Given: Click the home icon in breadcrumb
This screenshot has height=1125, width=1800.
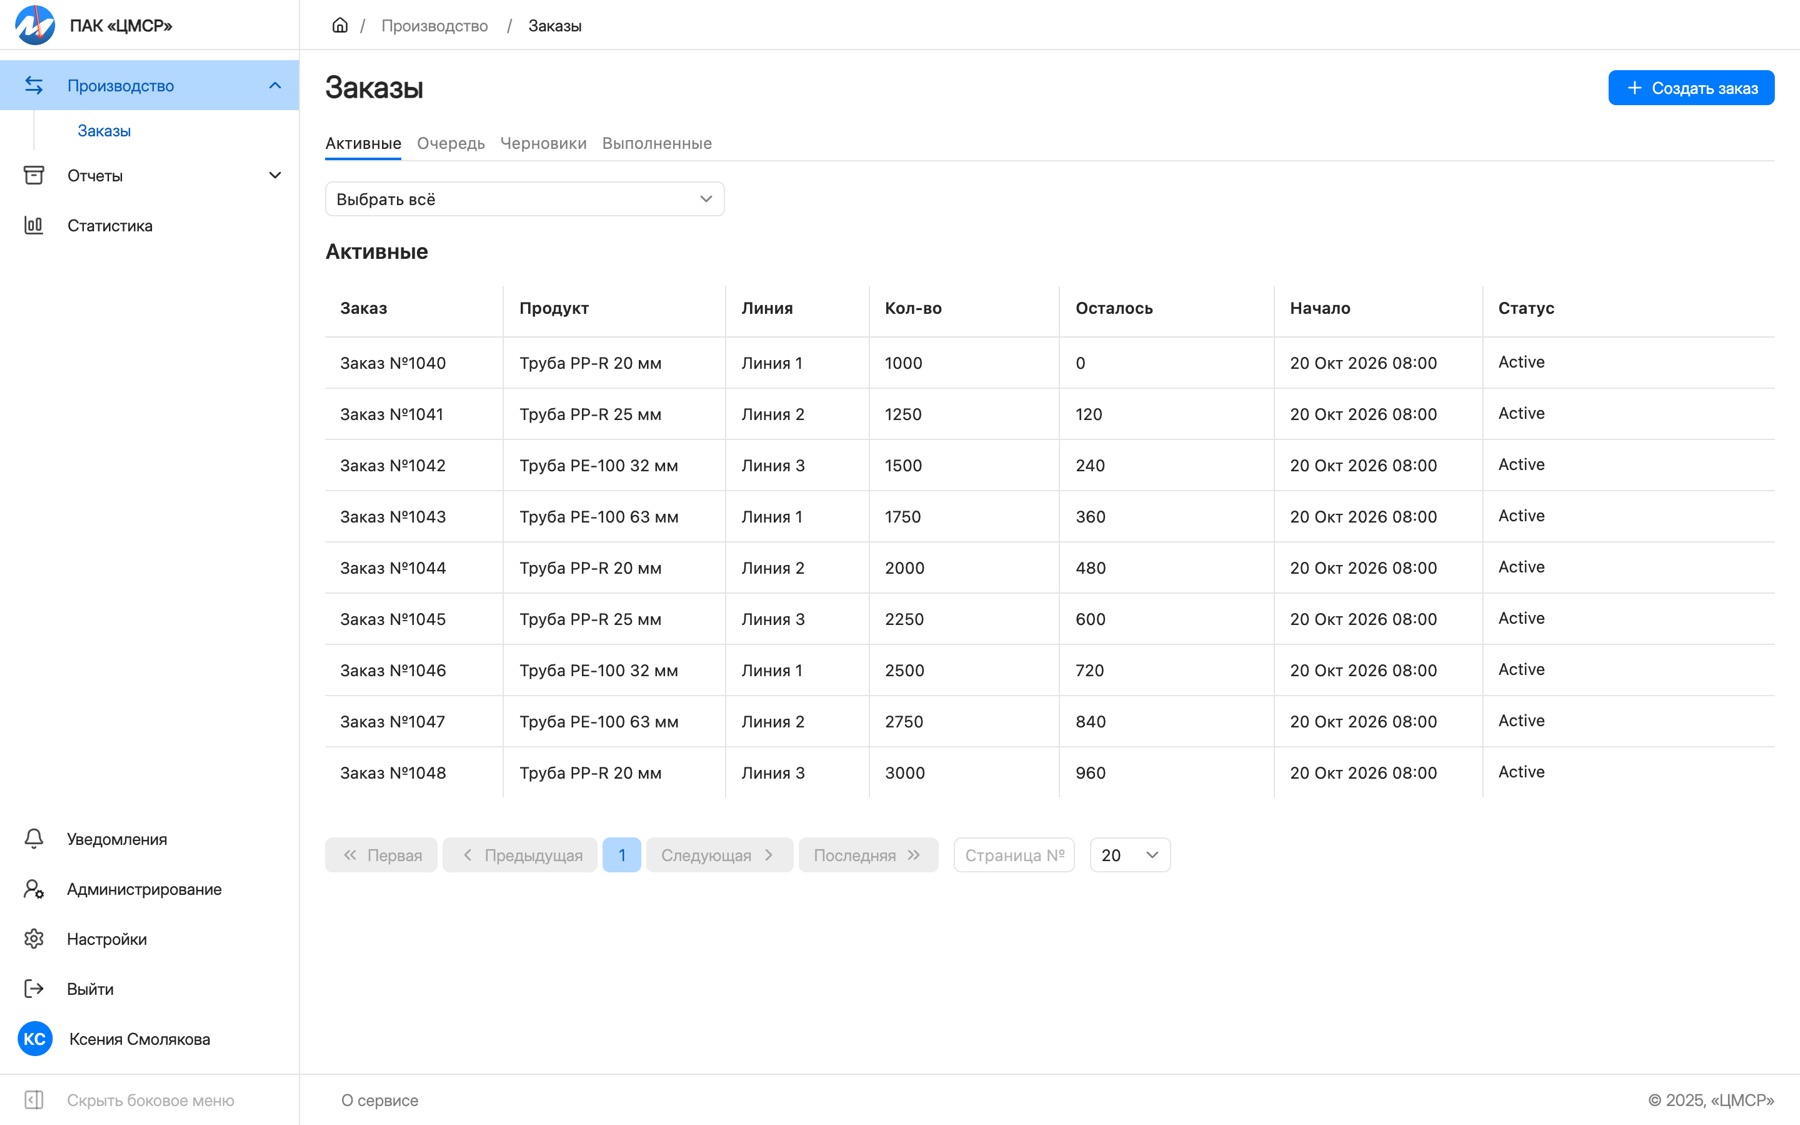Looking at the screenshot, I should [x=340, y=25].
